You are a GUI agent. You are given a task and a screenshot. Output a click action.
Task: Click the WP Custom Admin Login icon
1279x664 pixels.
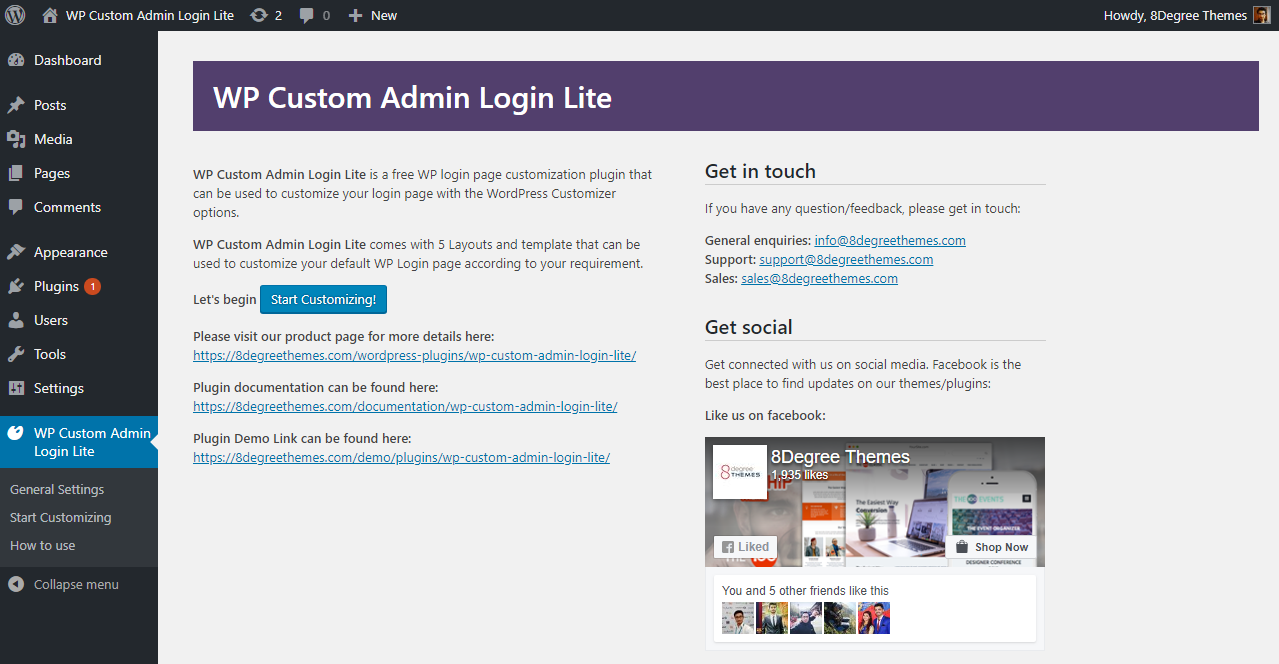[x=16, y=433]
